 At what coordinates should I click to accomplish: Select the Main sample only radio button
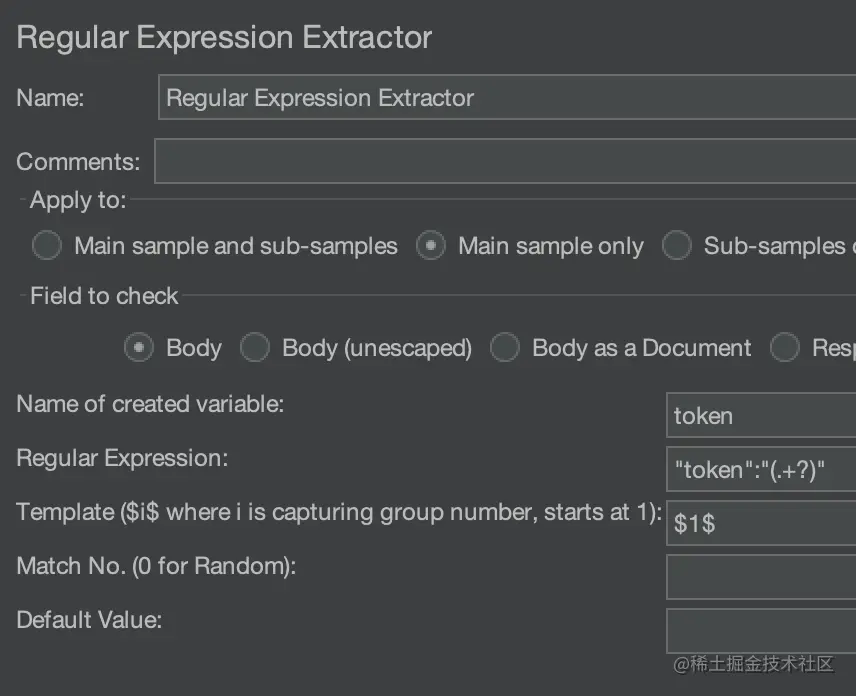click(431, 246)
